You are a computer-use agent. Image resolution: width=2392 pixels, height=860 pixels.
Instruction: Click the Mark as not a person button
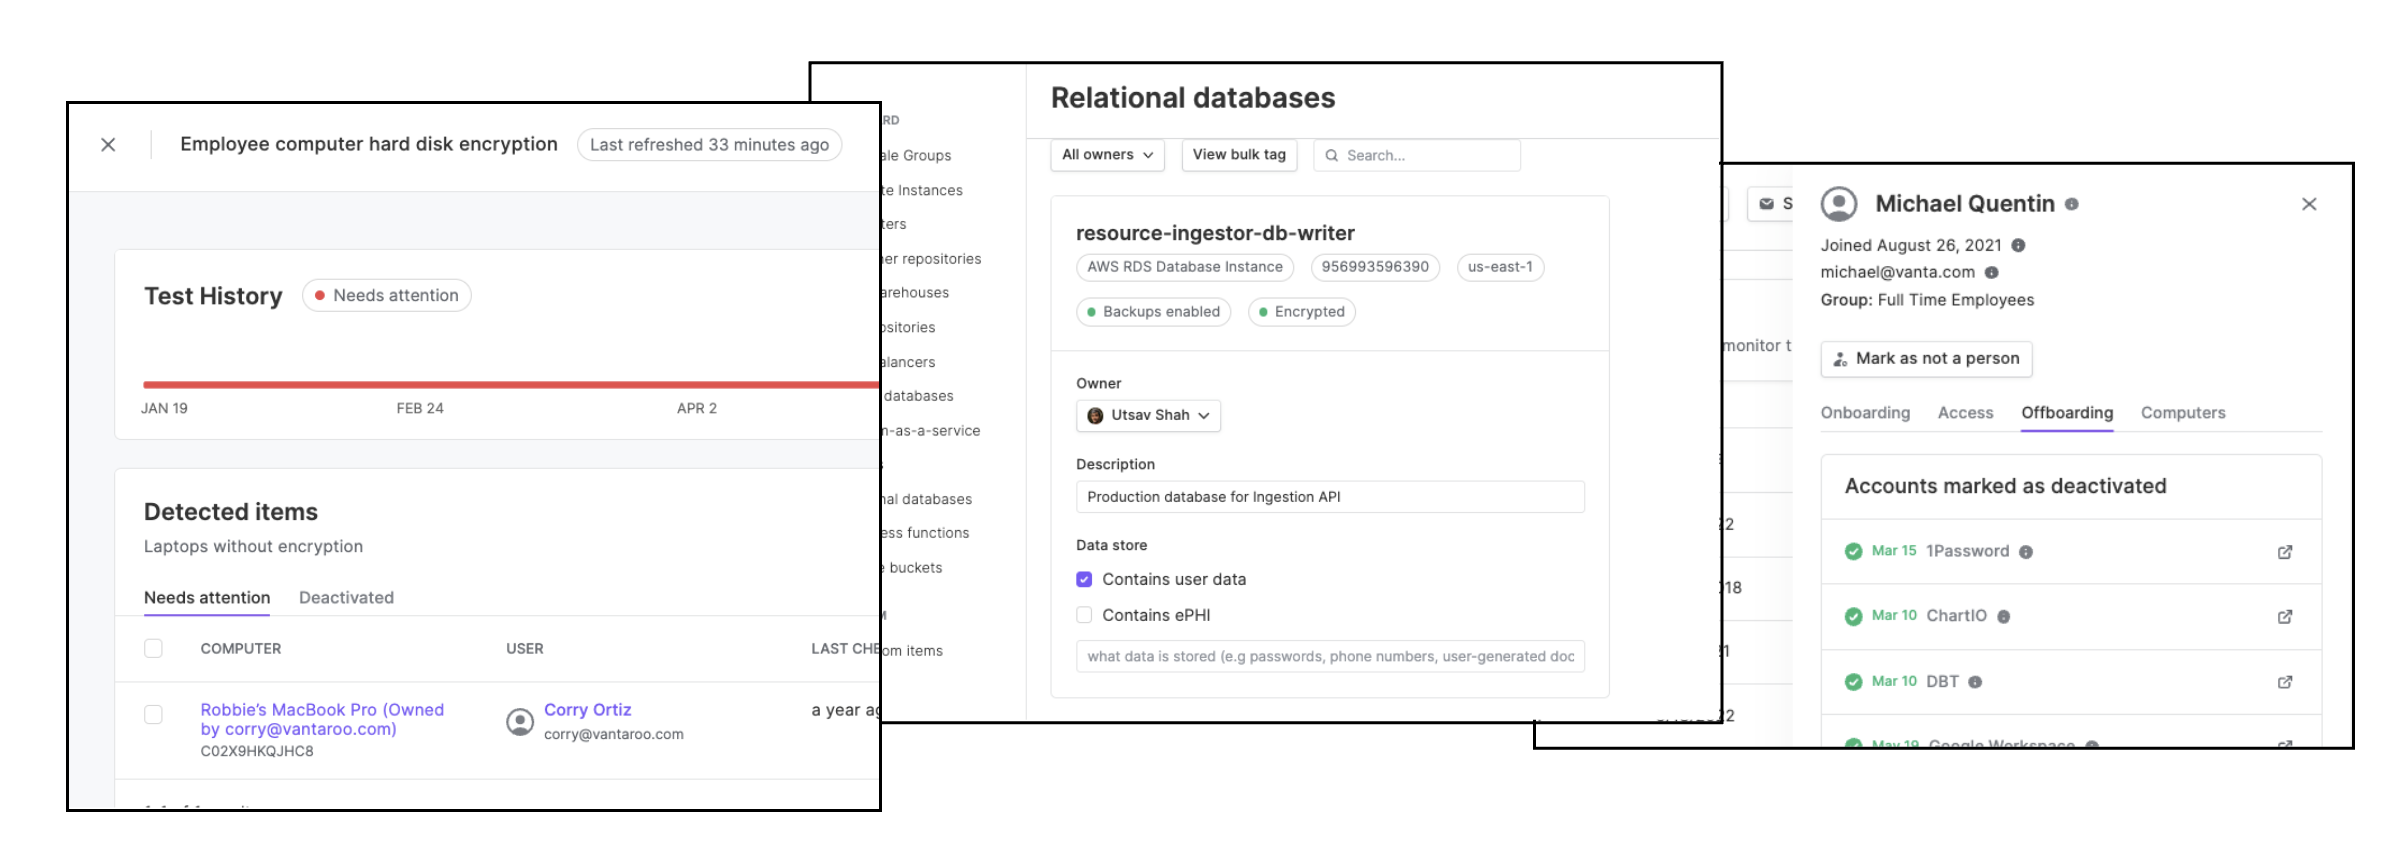point(1926,359)
